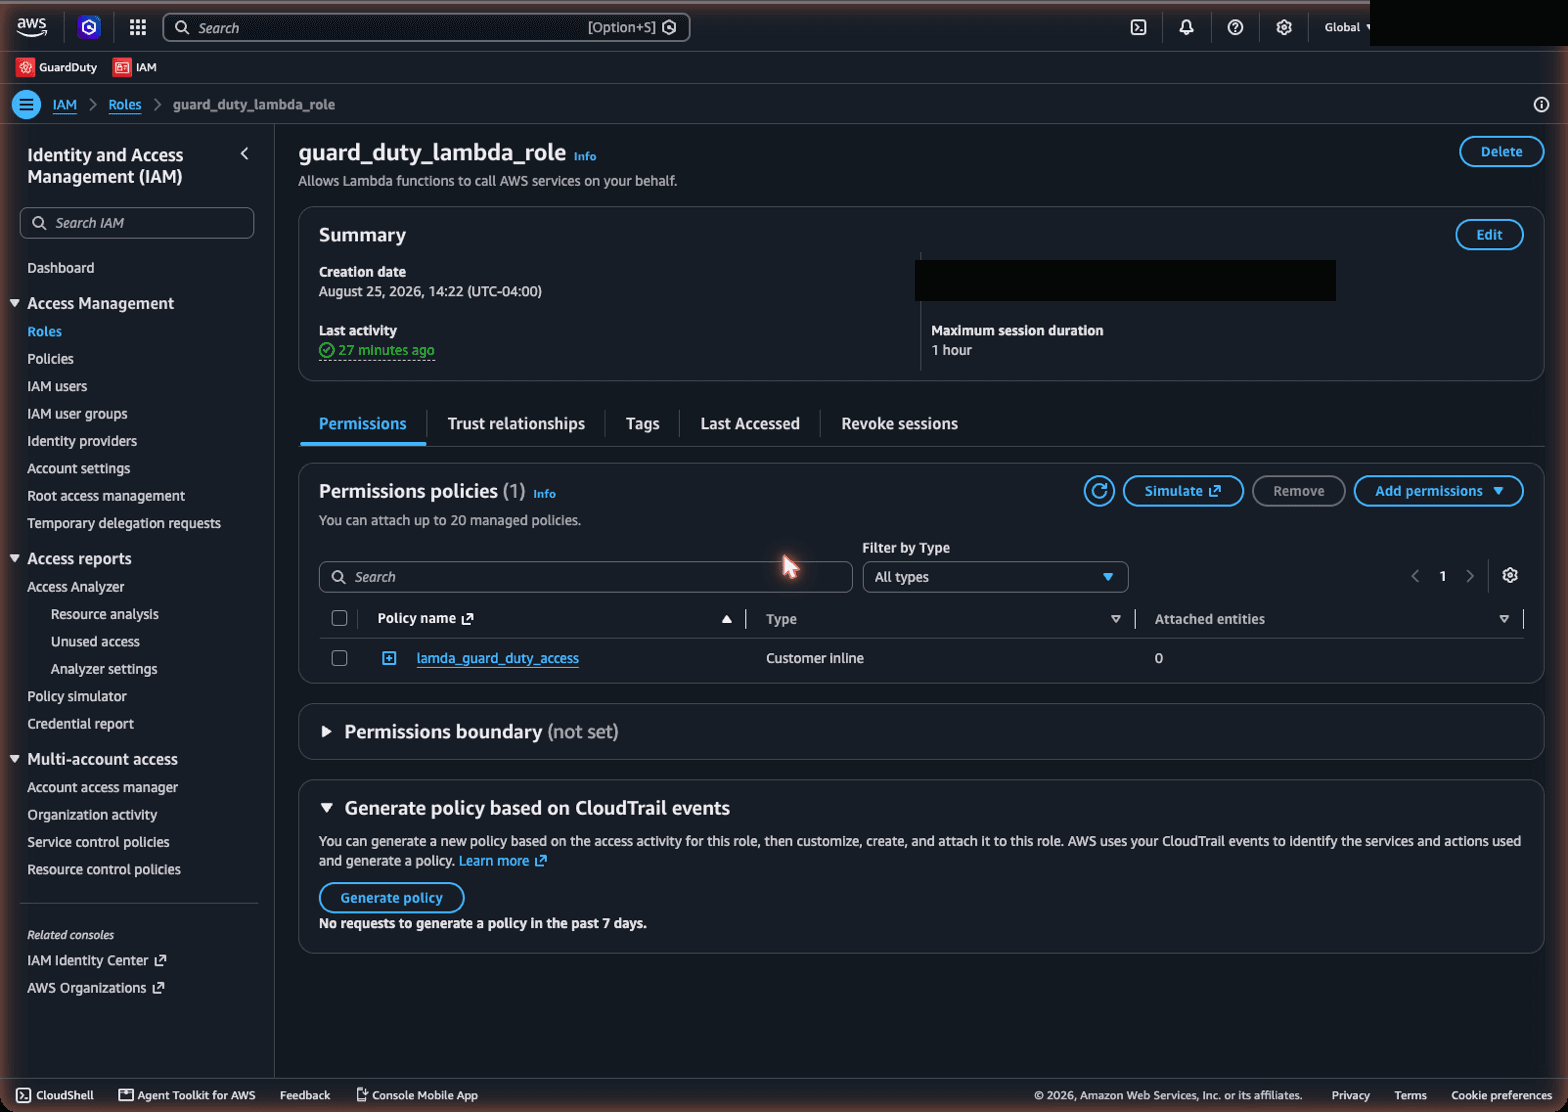Open table preferences gear icon
The height and width of the screenshot is (1112, 1568).
[1510, 575]
